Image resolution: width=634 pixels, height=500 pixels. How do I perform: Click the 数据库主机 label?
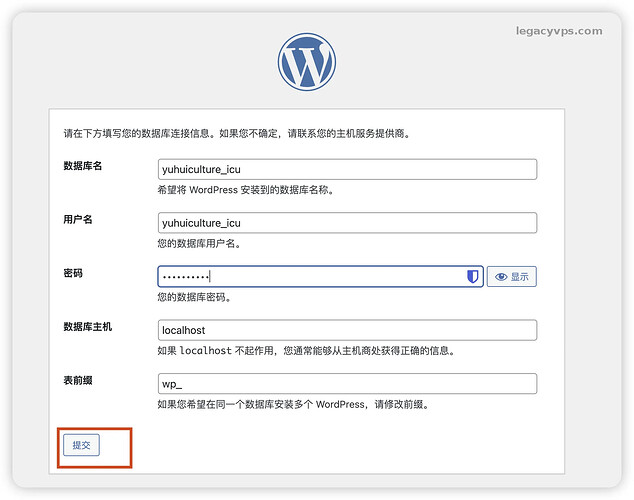point(87,327)
